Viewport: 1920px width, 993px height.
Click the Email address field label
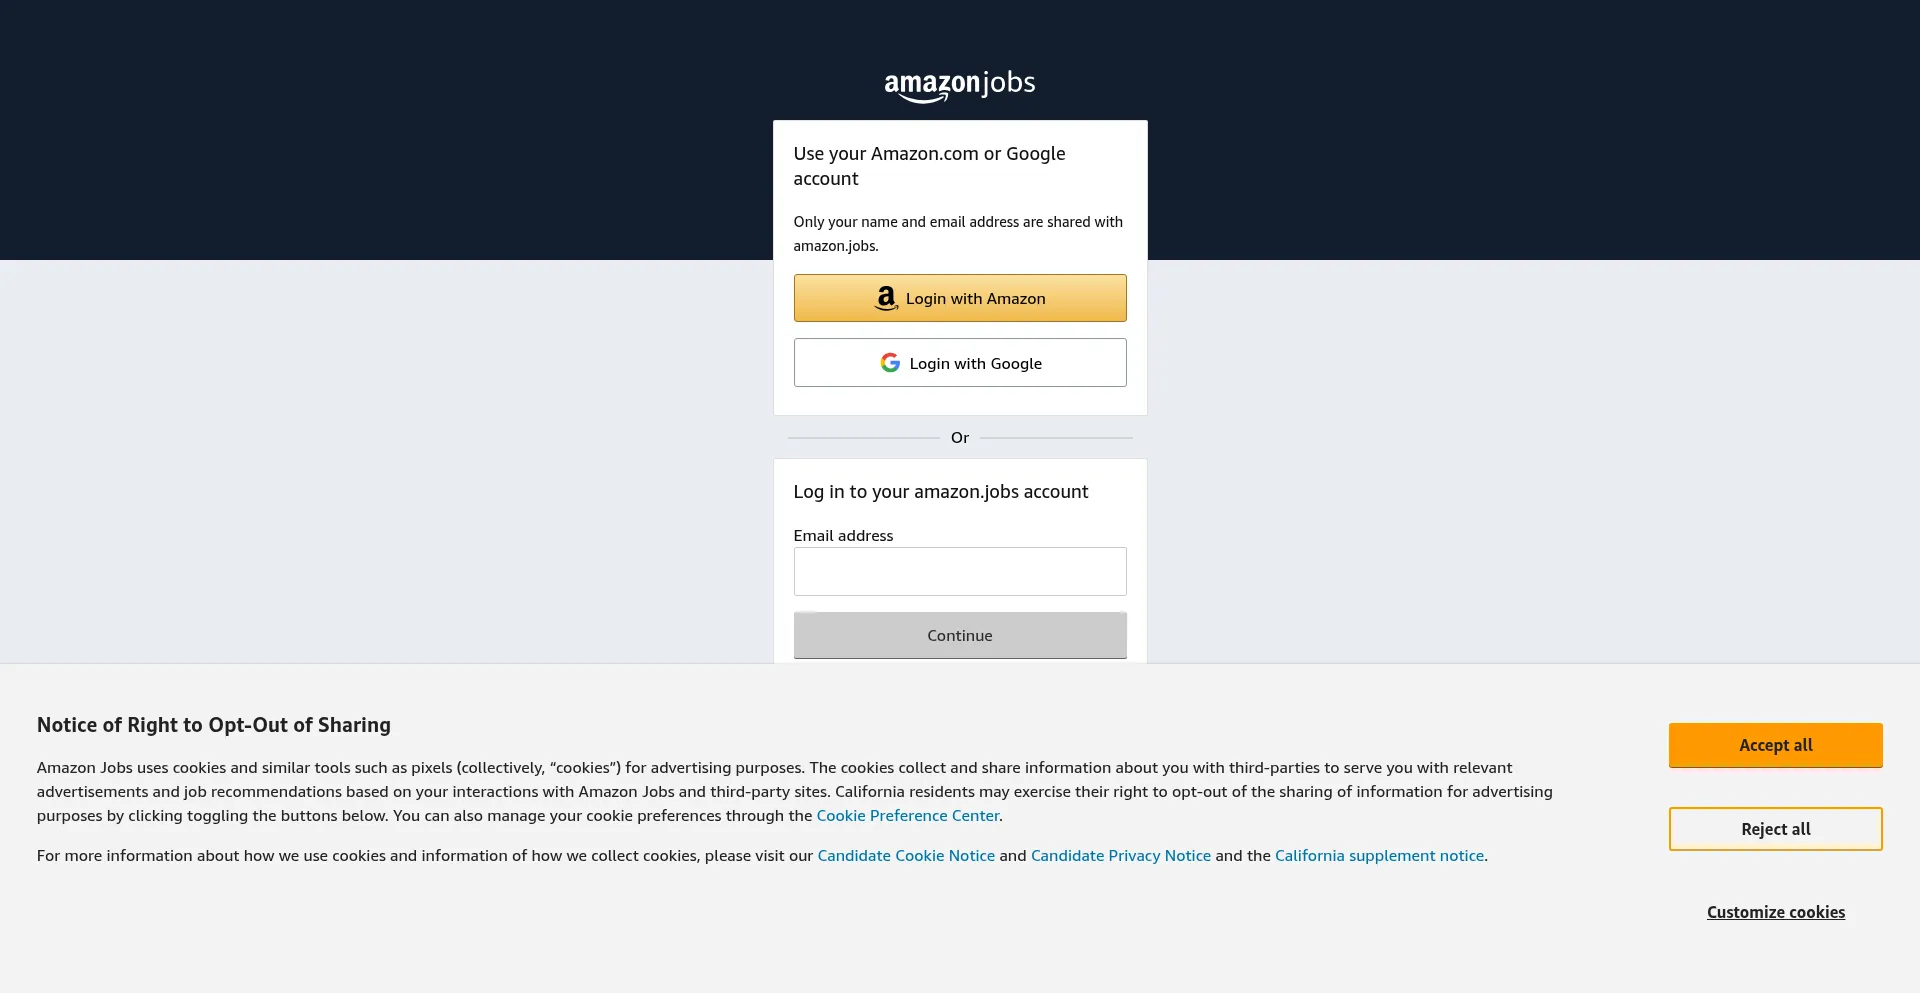pyautogui.click(x=843, y=536)
